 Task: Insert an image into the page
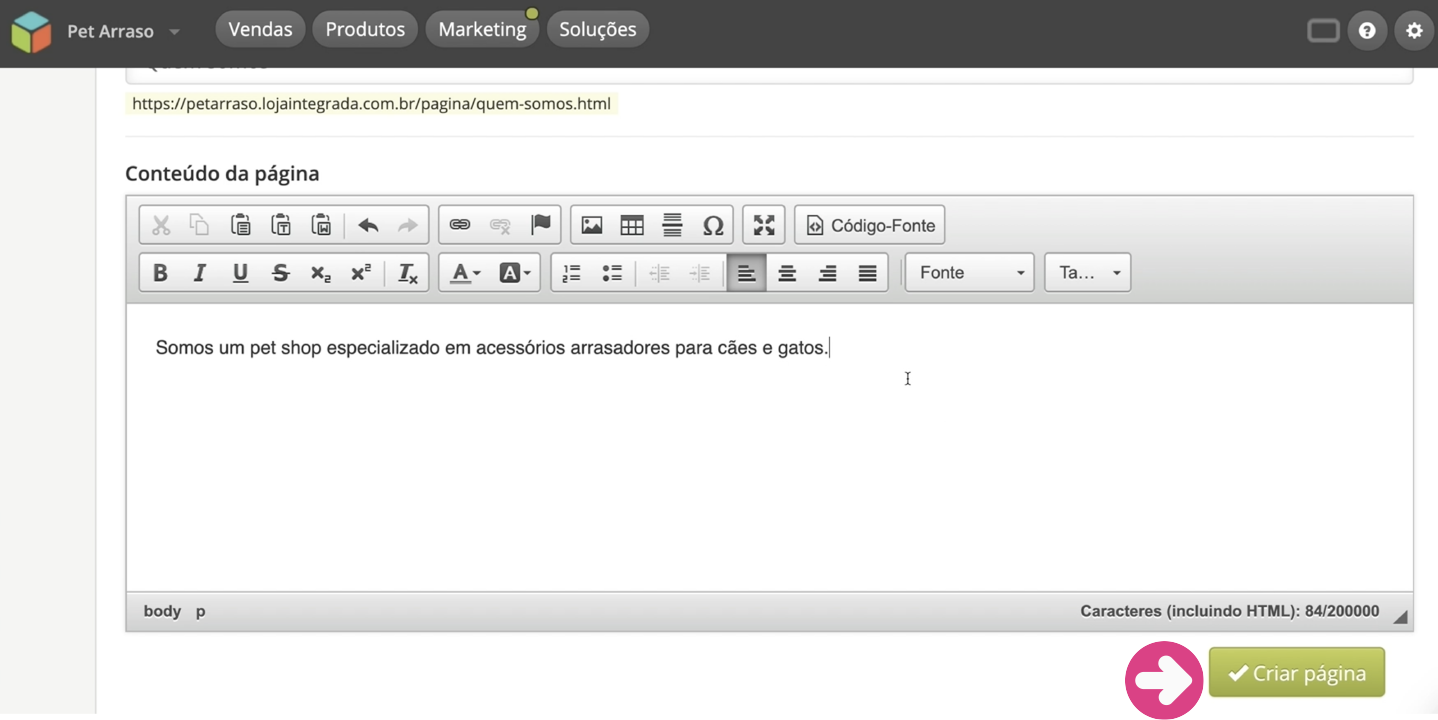point(592,225)
